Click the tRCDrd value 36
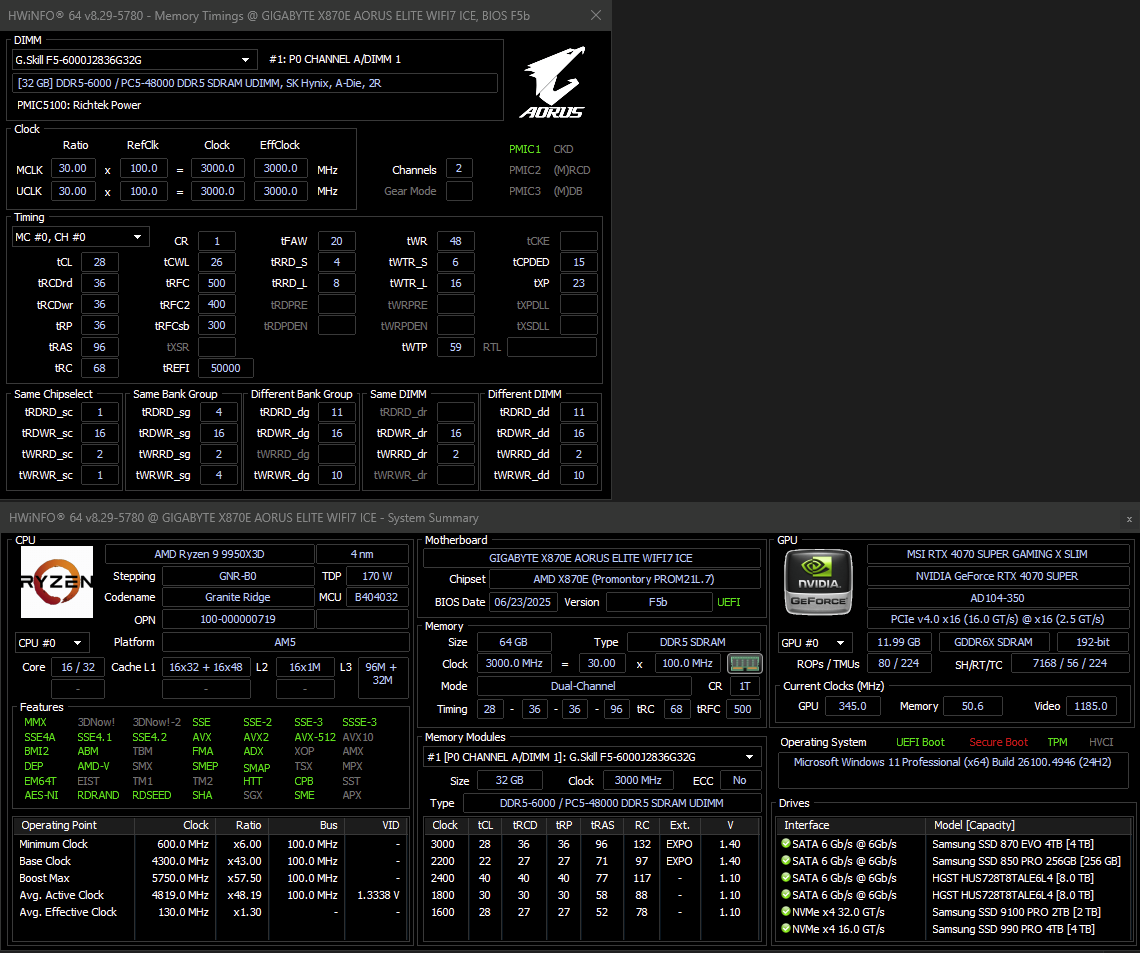The width and height of the screenshot is (1140, 953). point(100,283)
